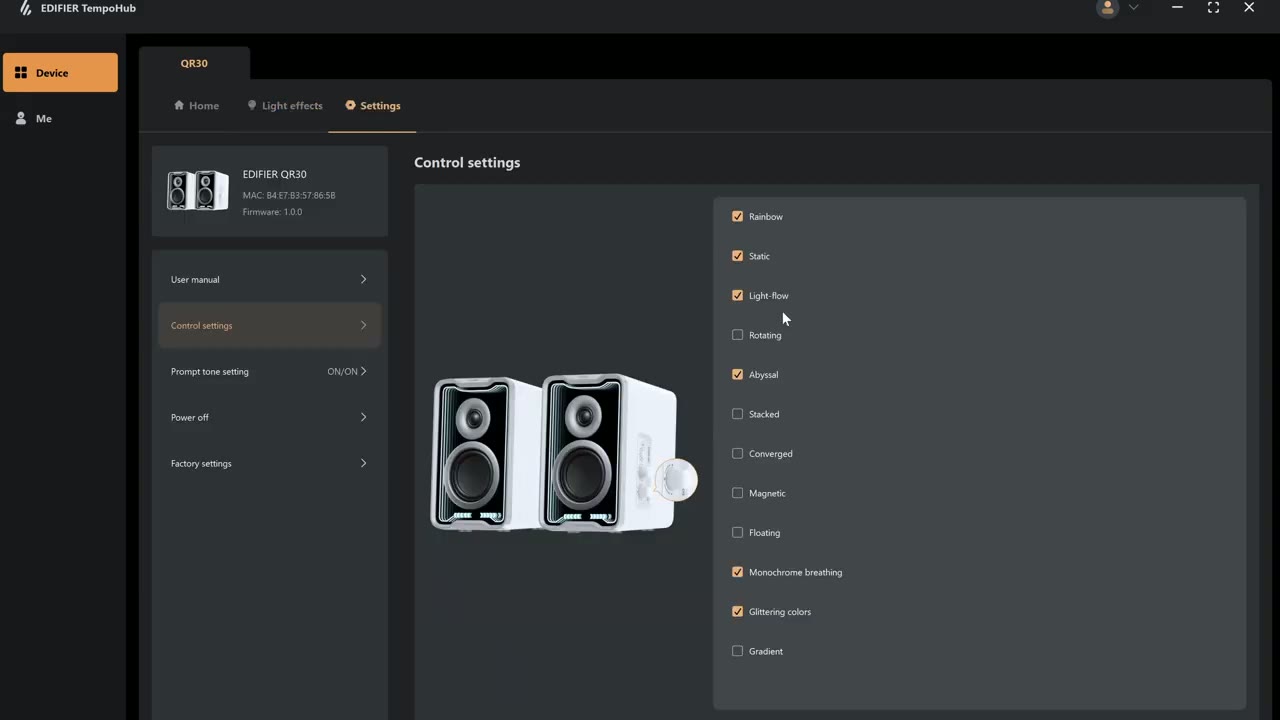
Task: Click the user account avatar
Action: tap(1107, 8)
